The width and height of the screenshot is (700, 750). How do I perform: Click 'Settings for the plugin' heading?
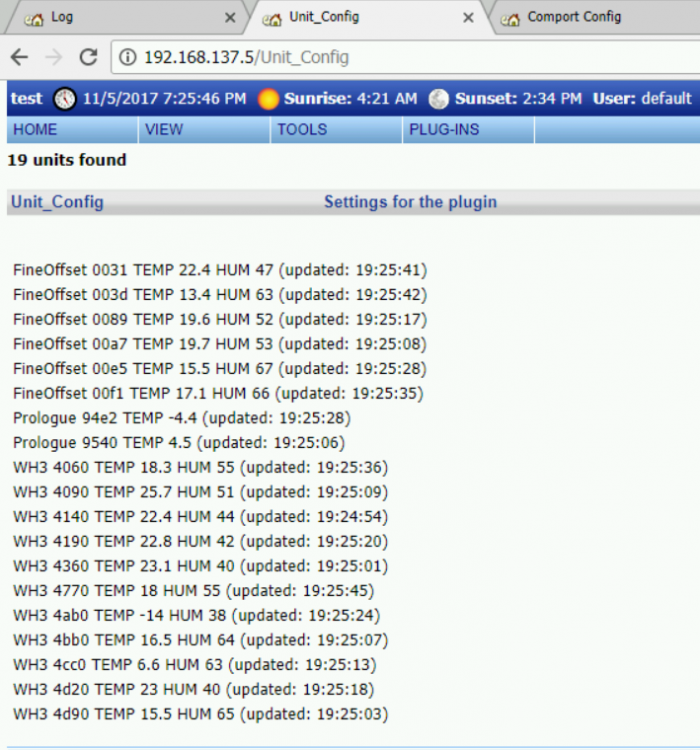(x=411, y=202)
